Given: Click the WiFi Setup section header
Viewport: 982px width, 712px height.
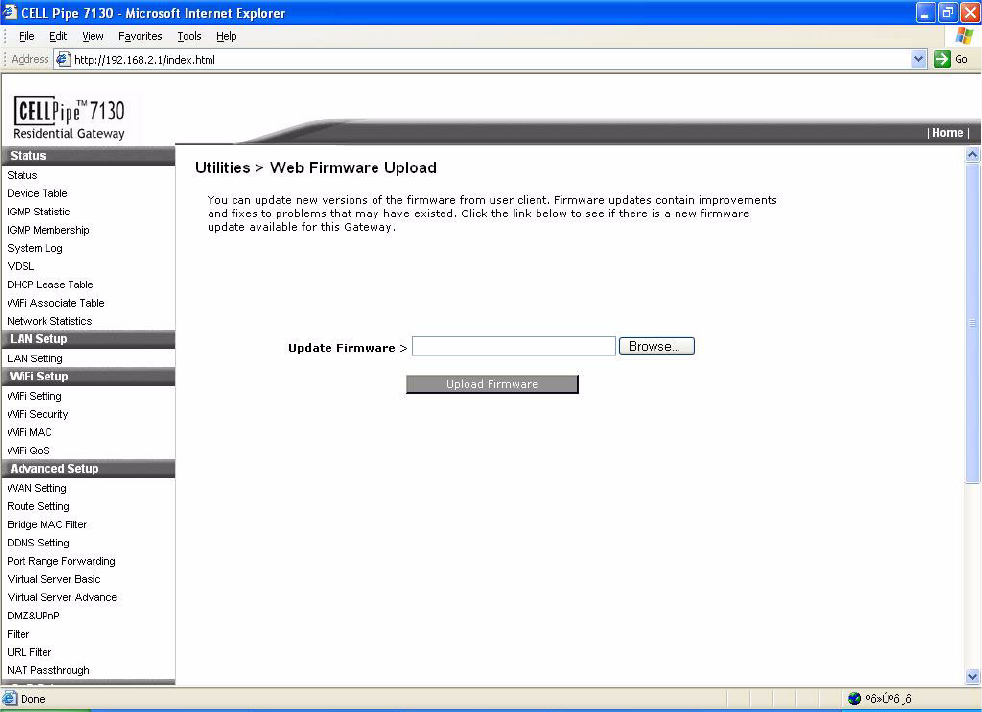Looking at the screenshot, I should (88, 377).
